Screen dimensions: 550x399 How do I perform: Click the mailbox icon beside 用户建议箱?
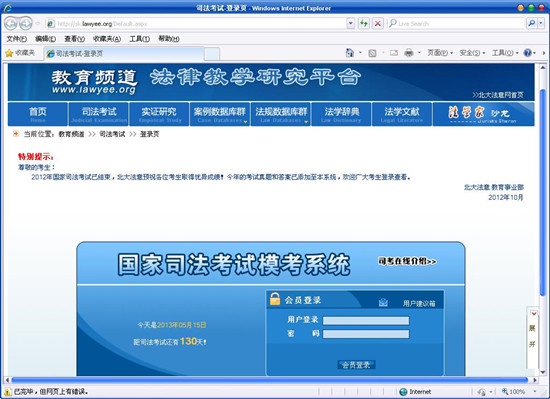pyautogui.click(x=383, y=302)
